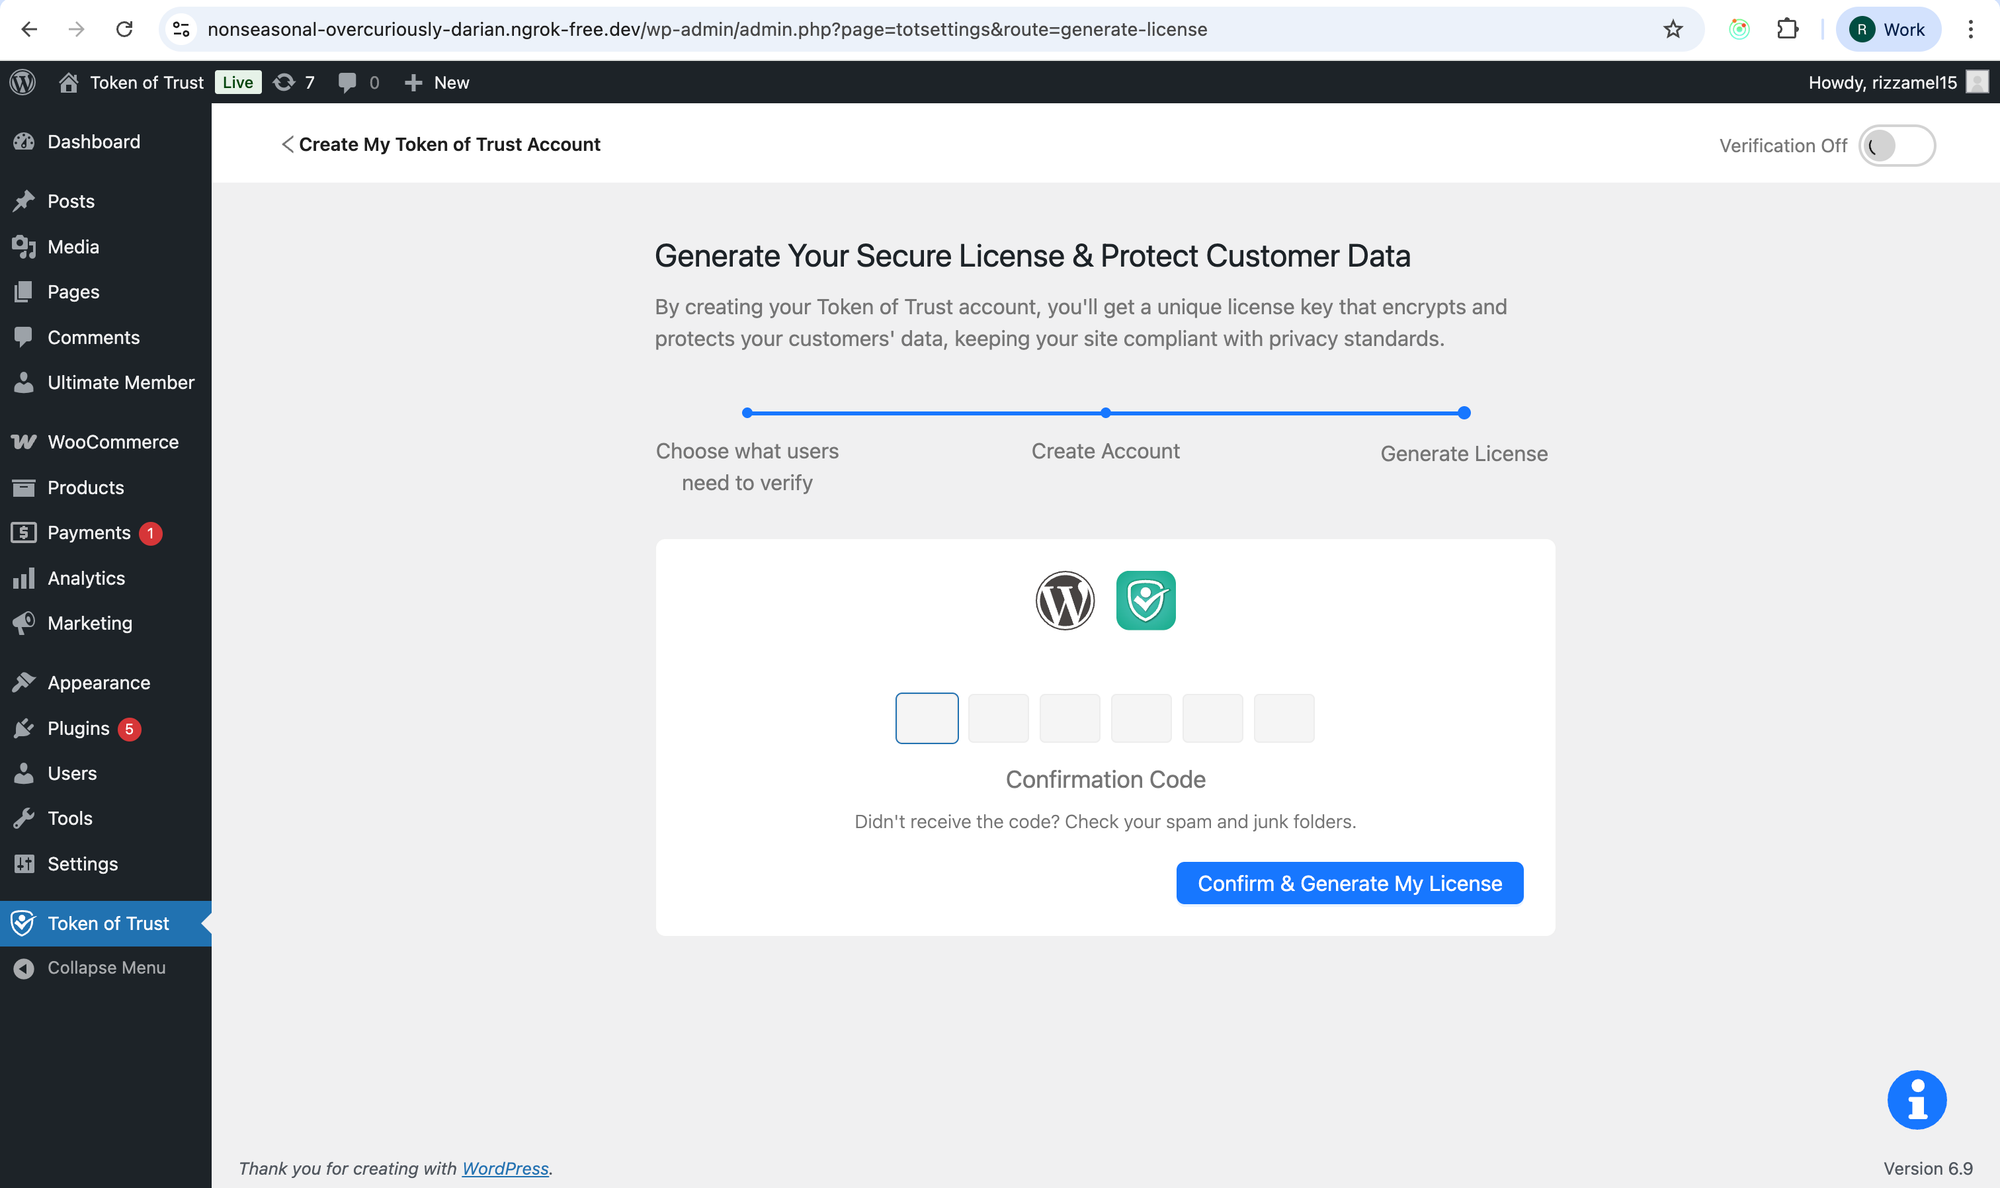Toggle the Verification Off switch

tap(1896, 146)
